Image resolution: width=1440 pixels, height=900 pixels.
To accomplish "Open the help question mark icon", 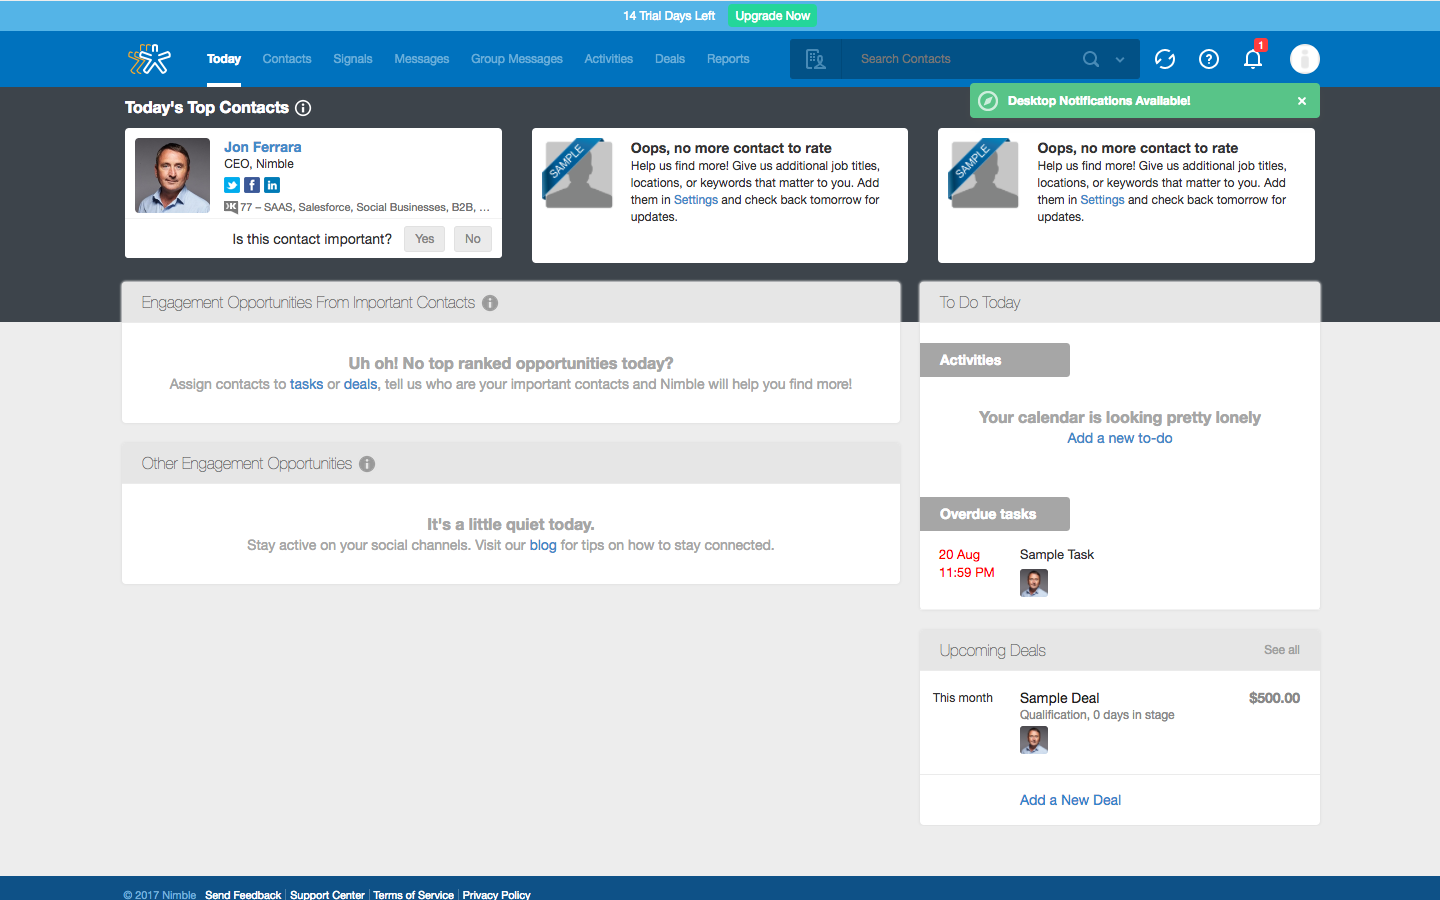I will point(1209,59).
